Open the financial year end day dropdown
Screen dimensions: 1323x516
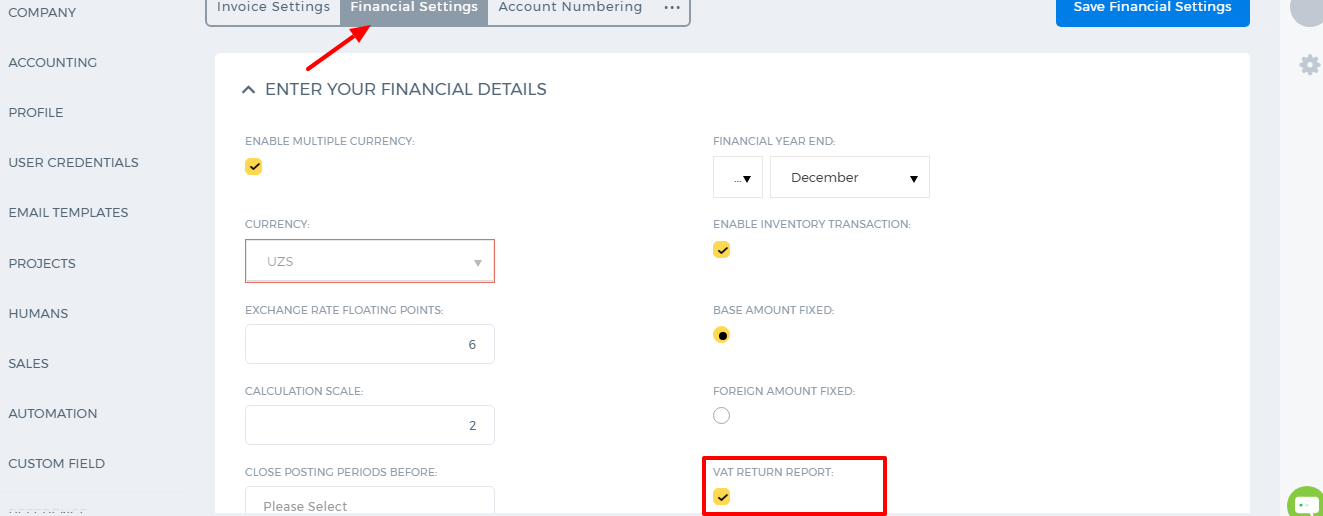(738, 177)
